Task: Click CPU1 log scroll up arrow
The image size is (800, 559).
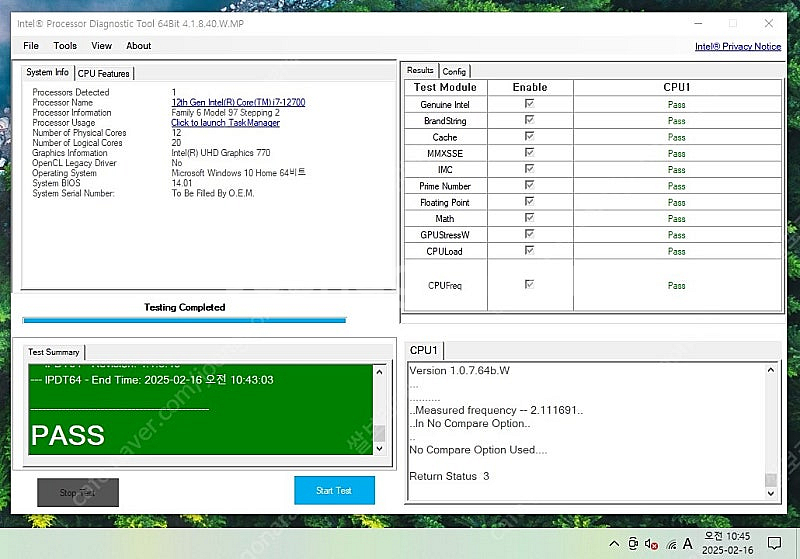Action: pyautogui.click(x=771, y=370)
